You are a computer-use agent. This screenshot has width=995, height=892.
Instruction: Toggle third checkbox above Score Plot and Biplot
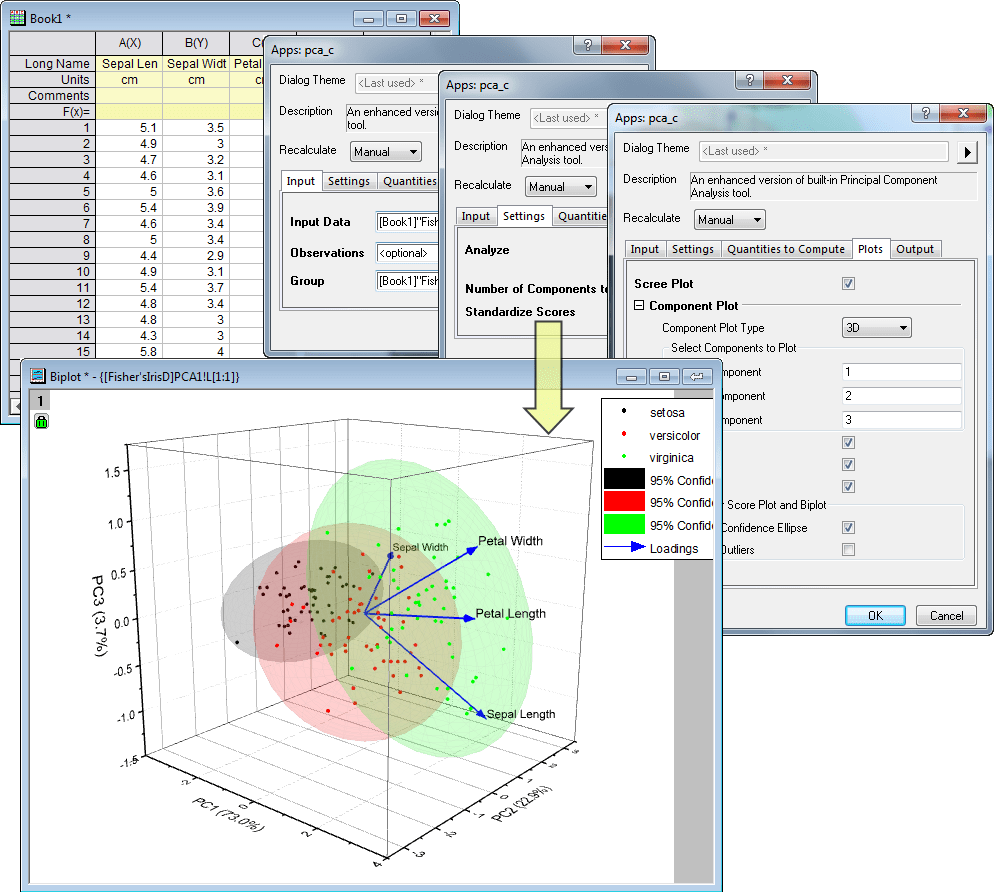pyautogui.click(x=848, y=487)
